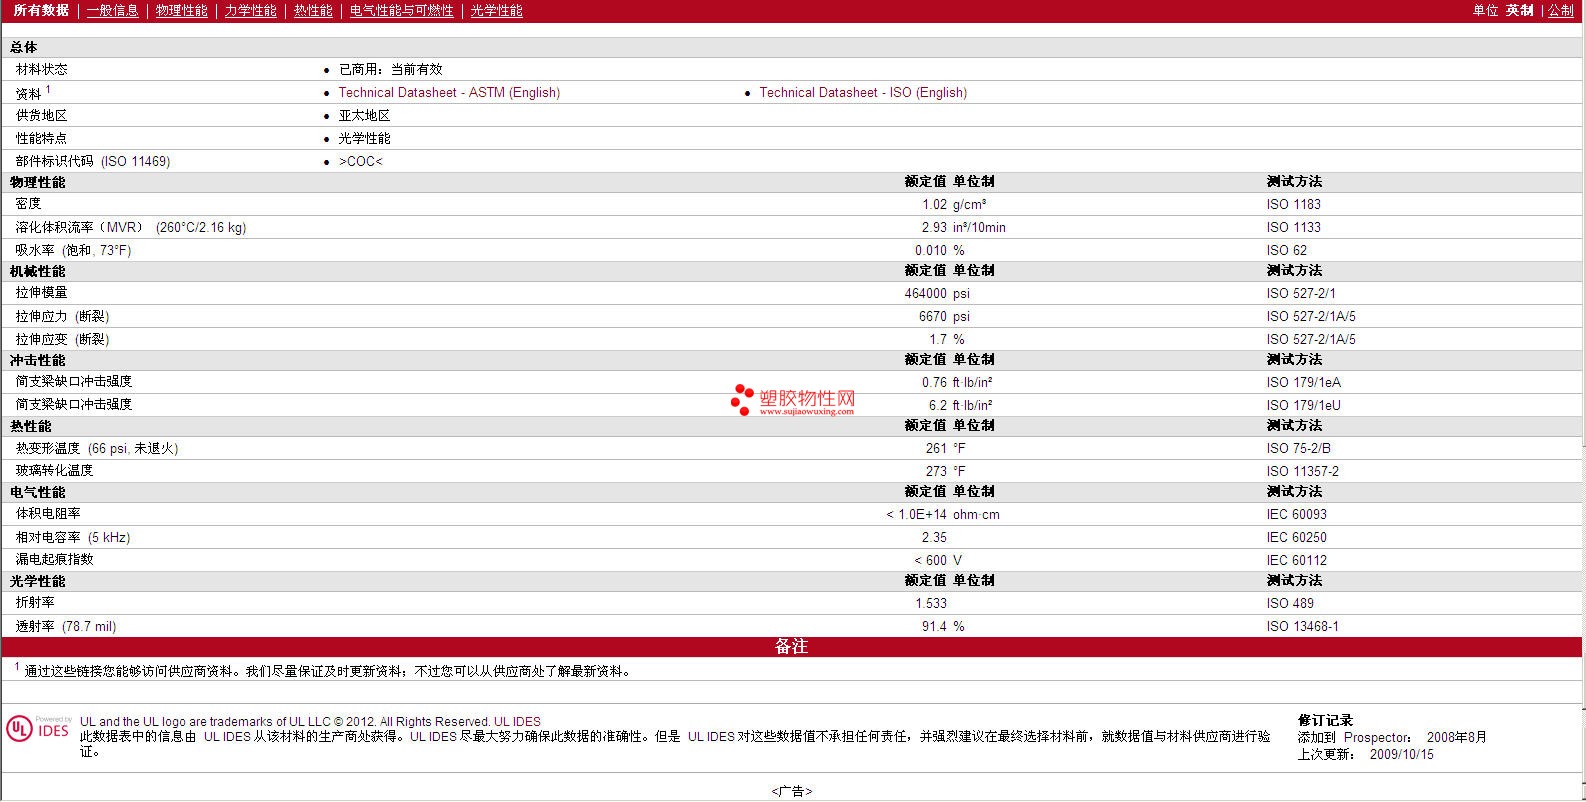This screenshot has width=1586, height=802.
Task: Click the 吸水率 value 0.010
Action: (931, 250)
